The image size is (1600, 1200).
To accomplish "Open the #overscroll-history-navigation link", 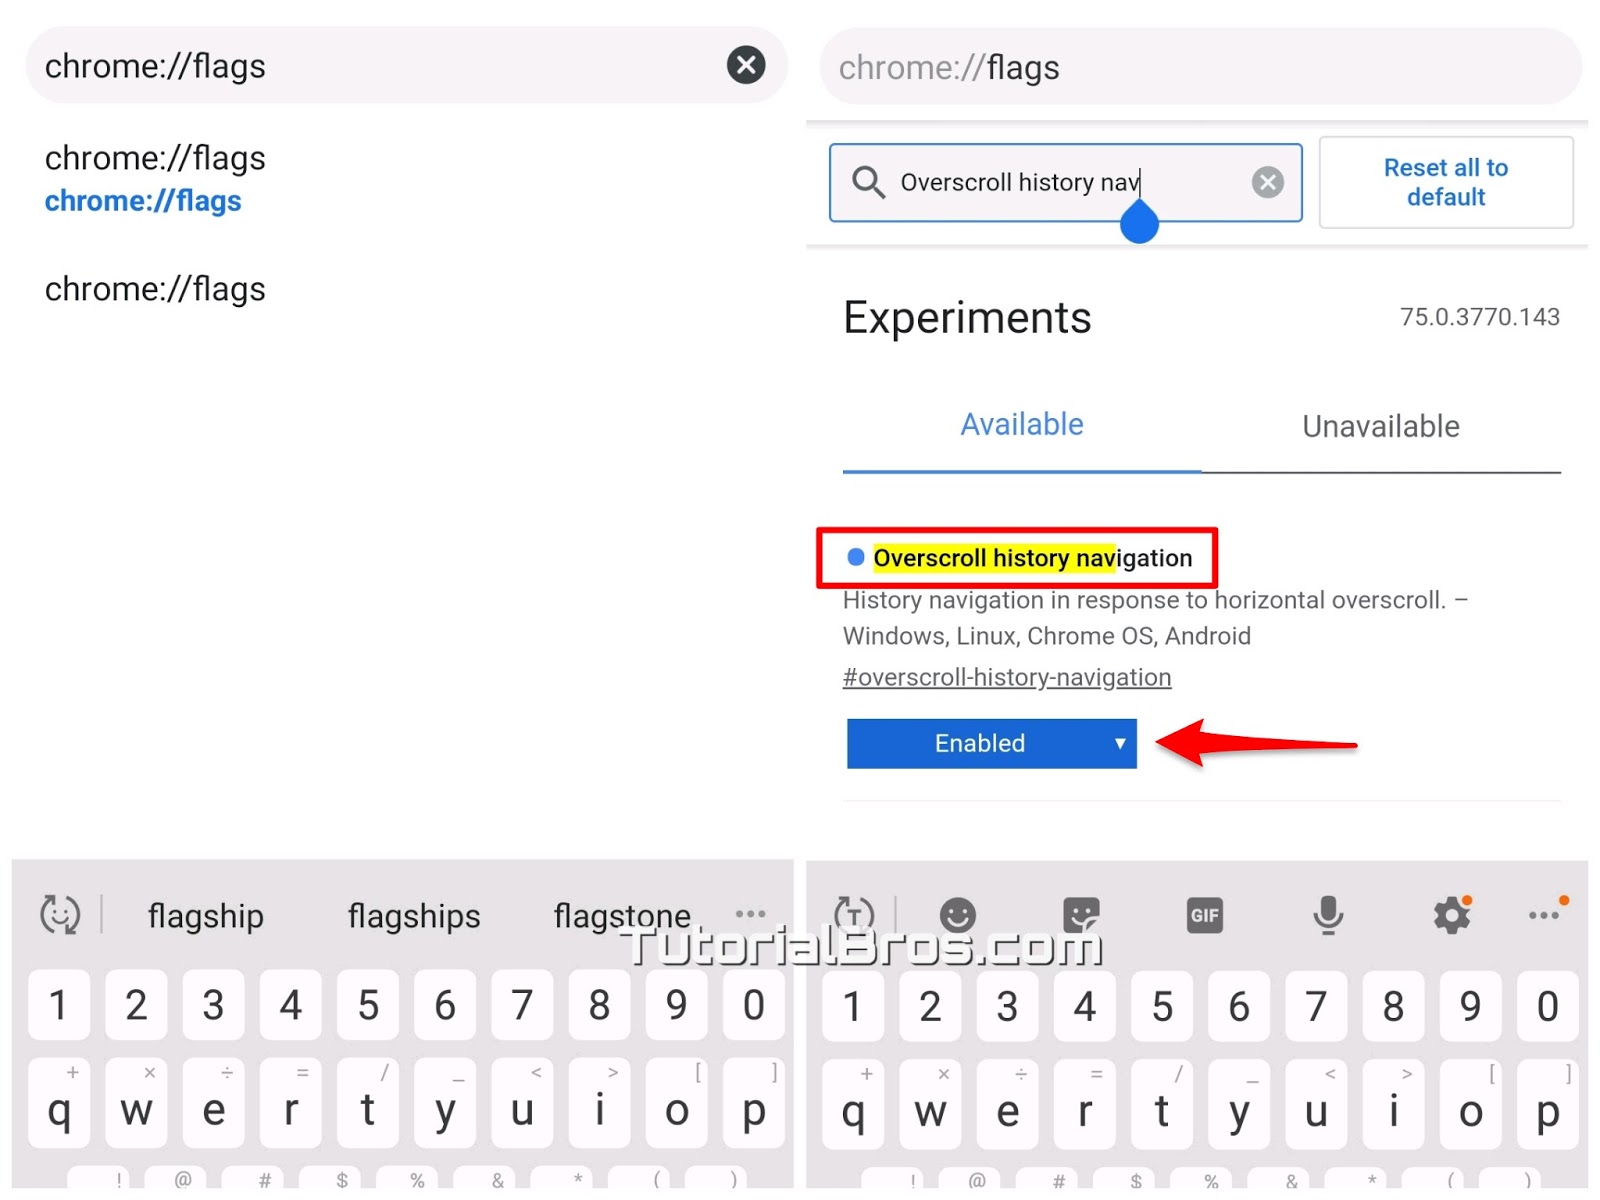I will 1007,677.
